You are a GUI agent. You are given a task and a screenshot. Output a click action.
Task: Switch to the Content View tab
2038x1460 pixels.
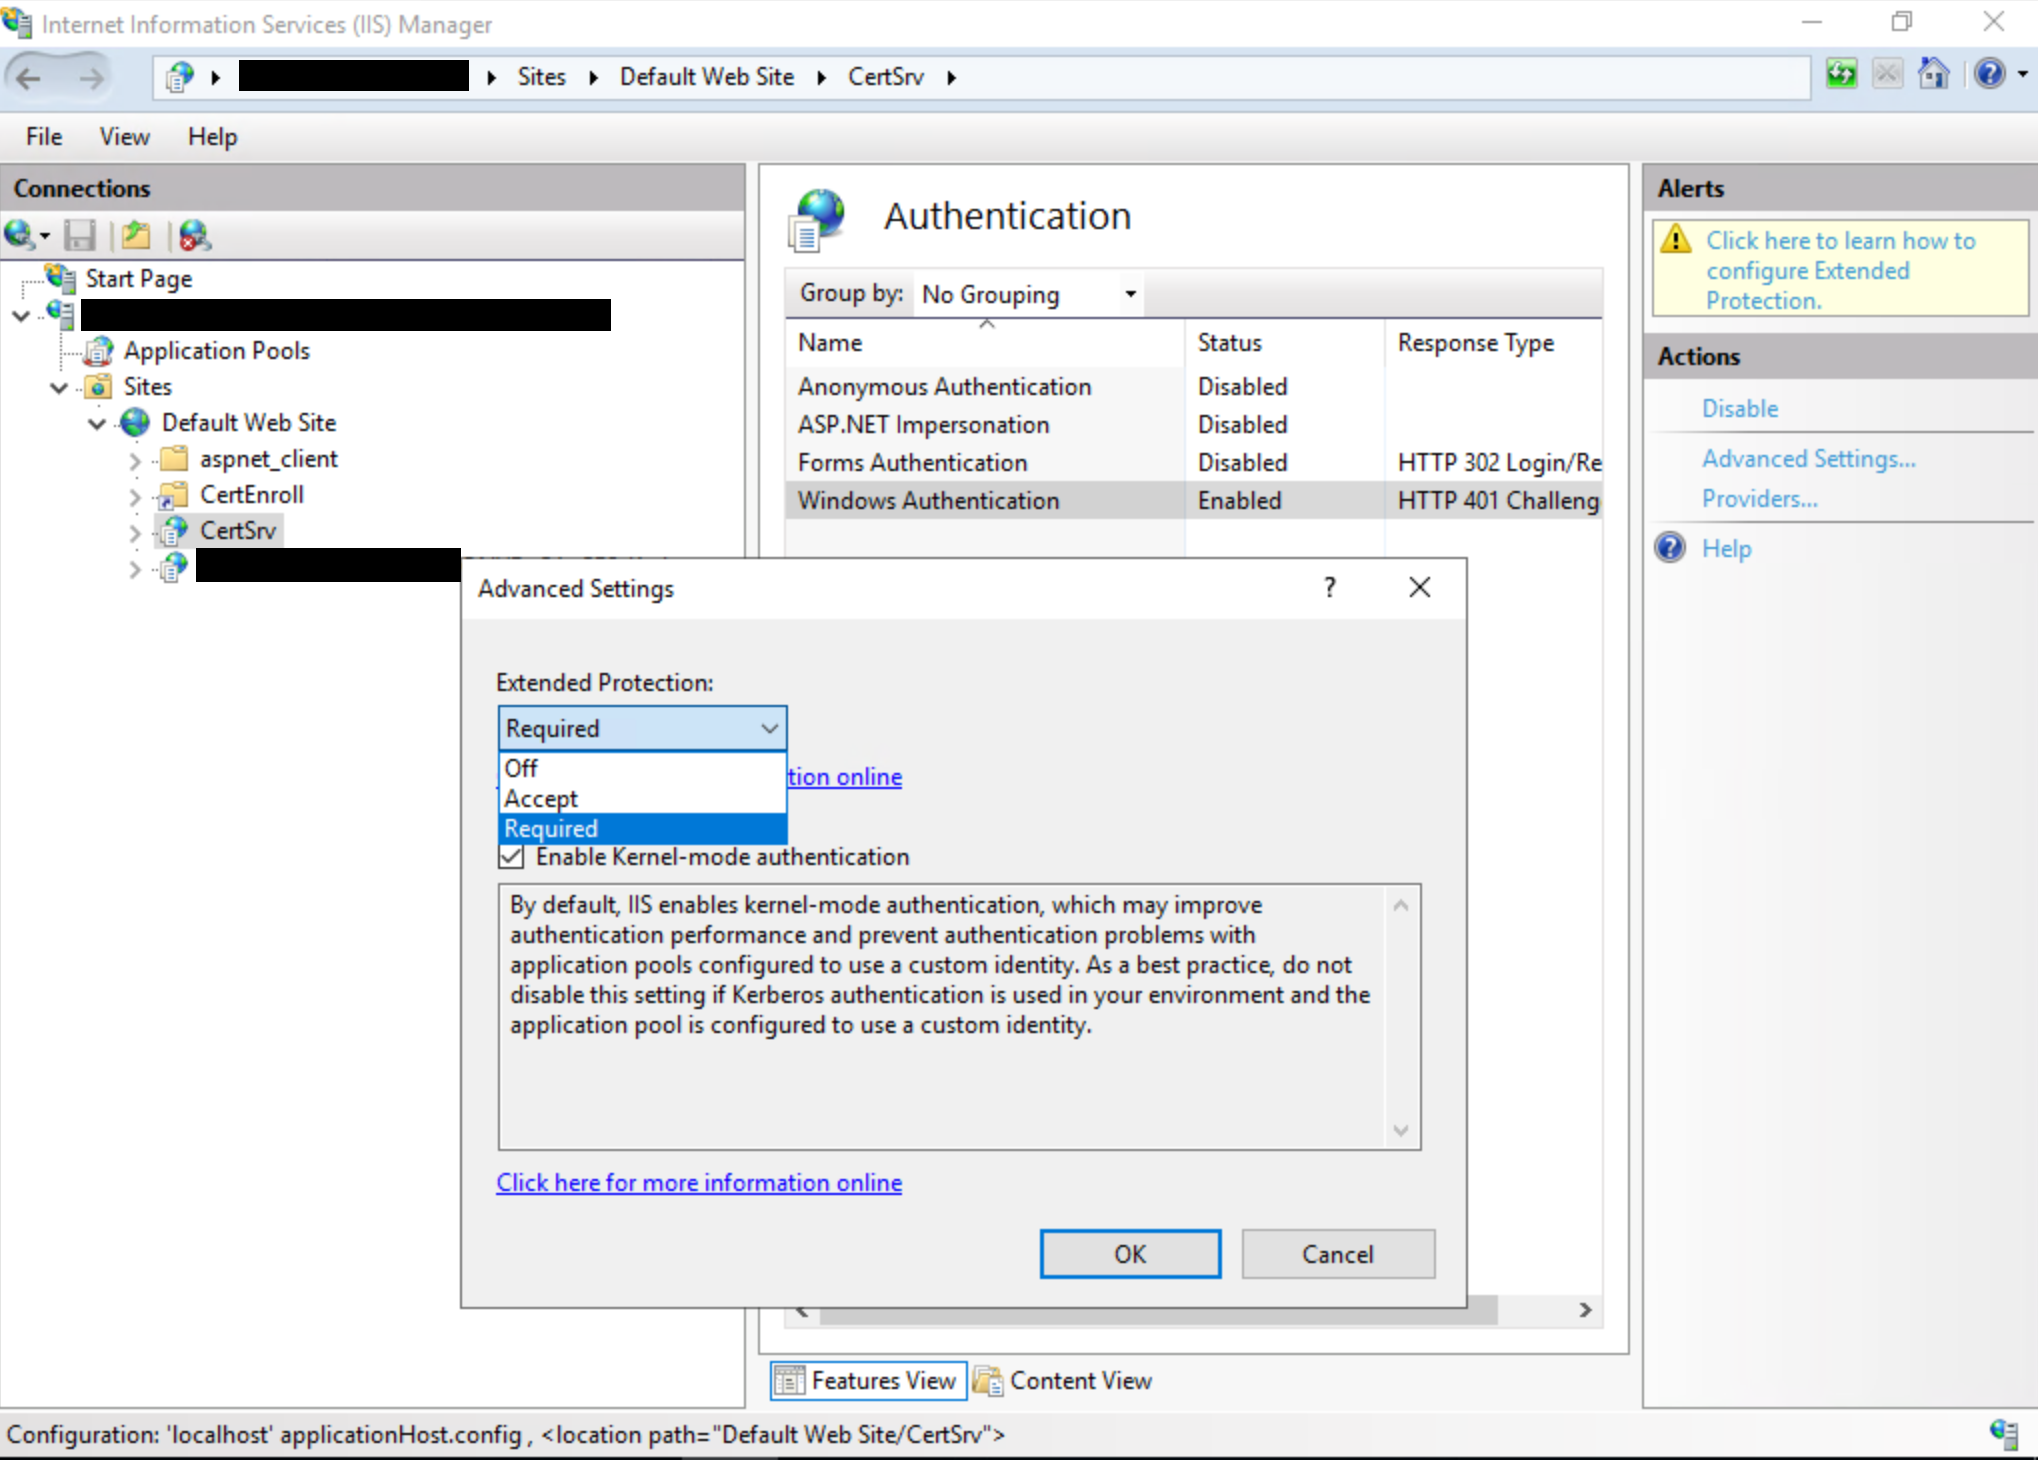tap(1064, 1381)
